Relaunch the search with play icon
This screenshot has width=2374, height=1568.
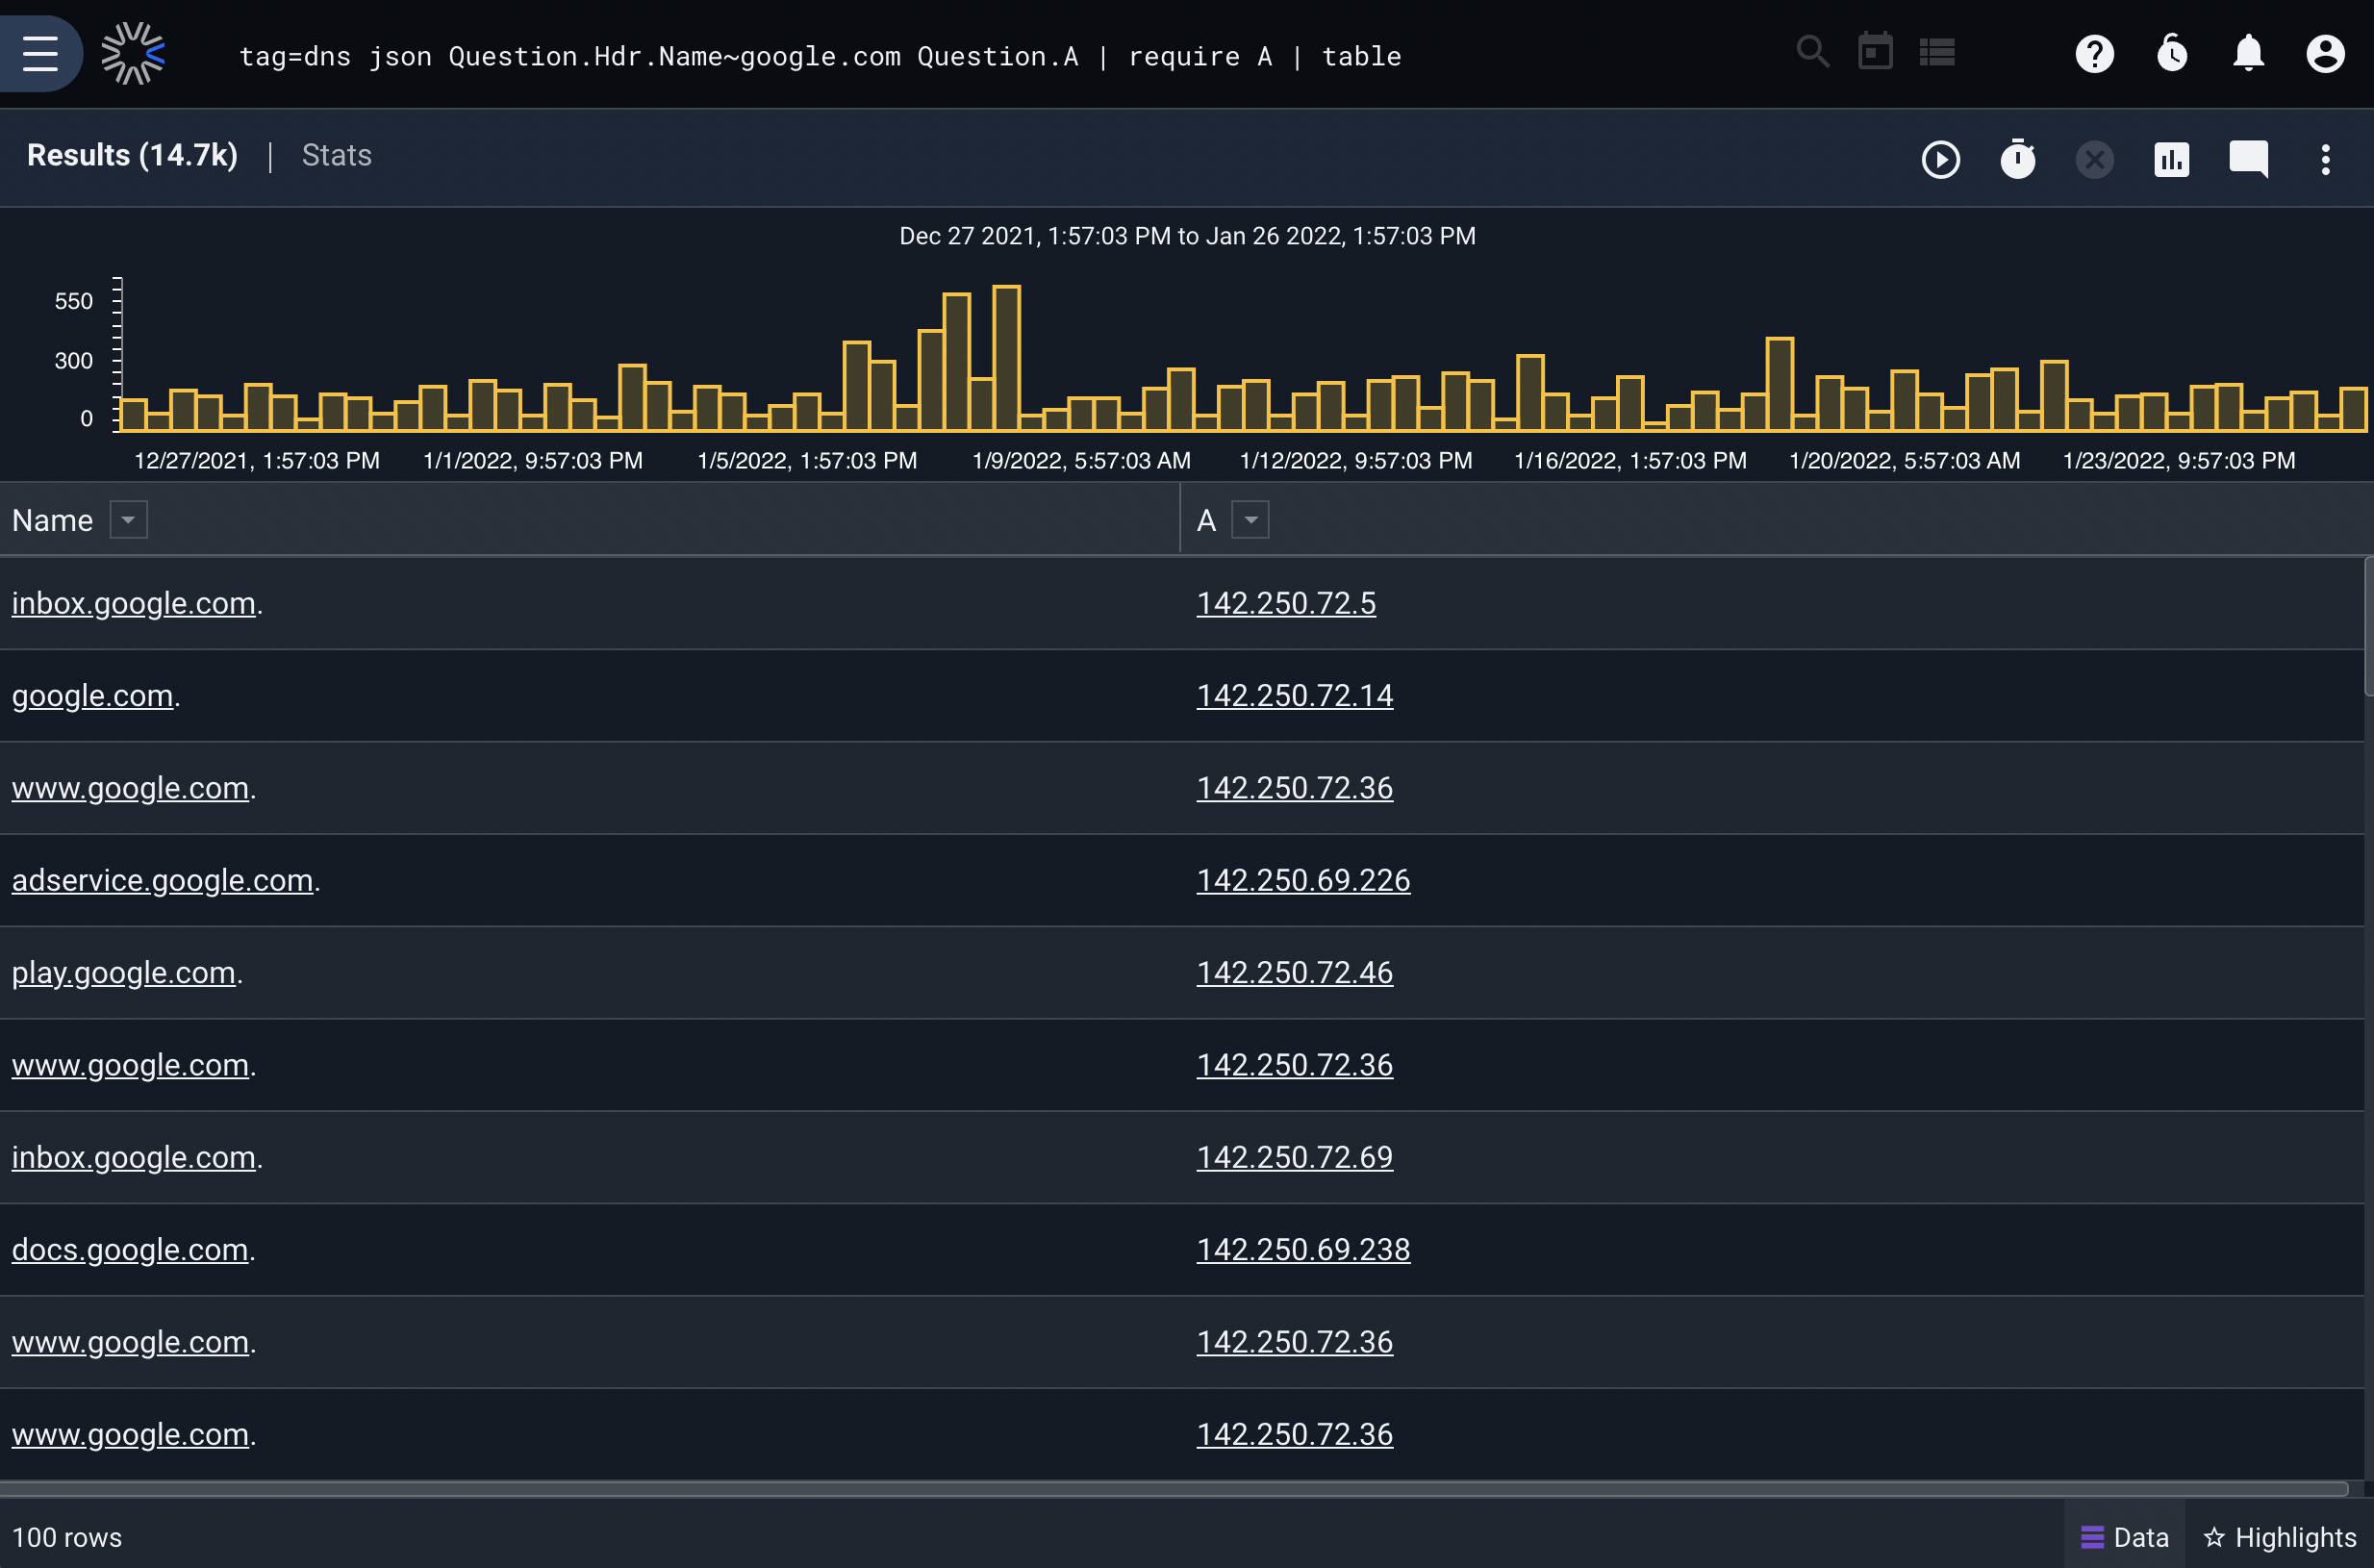point(1940,159)
